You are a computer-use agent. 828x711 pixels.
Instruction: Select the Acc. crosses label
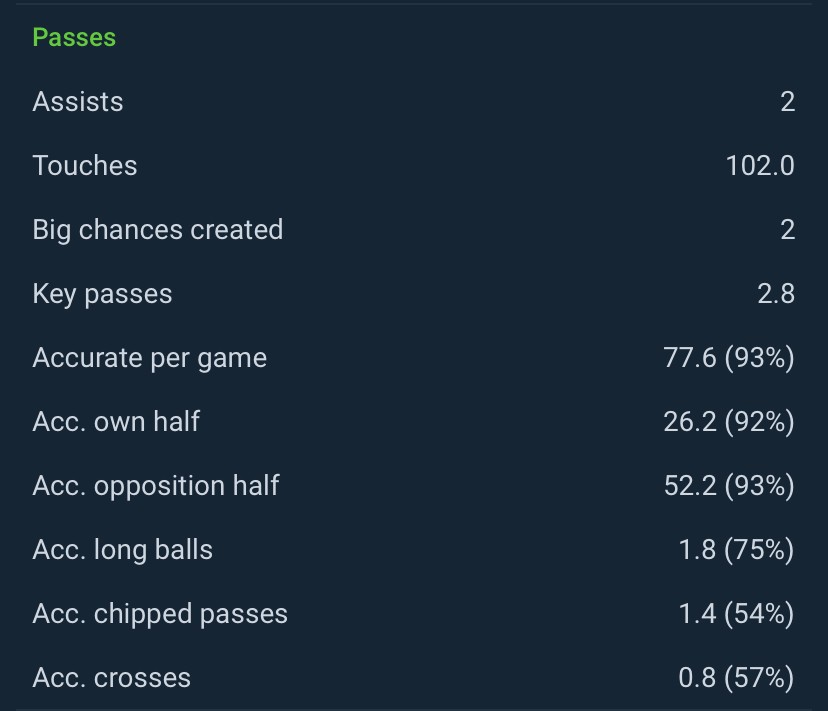(112, 678)
